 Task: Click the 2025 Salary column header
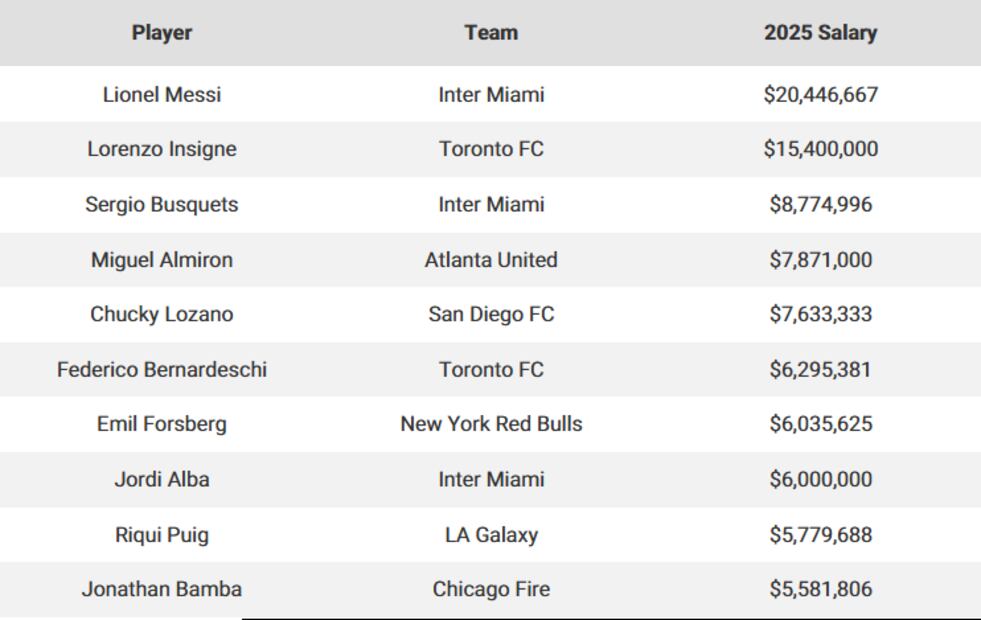point(820,33)
